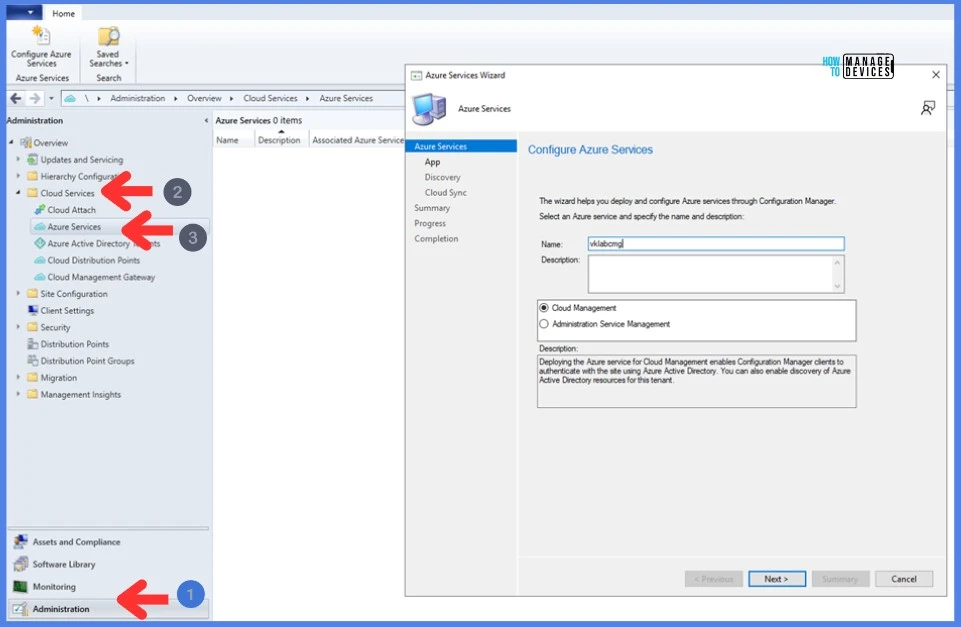Click the Next button in the wizard
961x627 pixels.
click(x=777, y=579)
